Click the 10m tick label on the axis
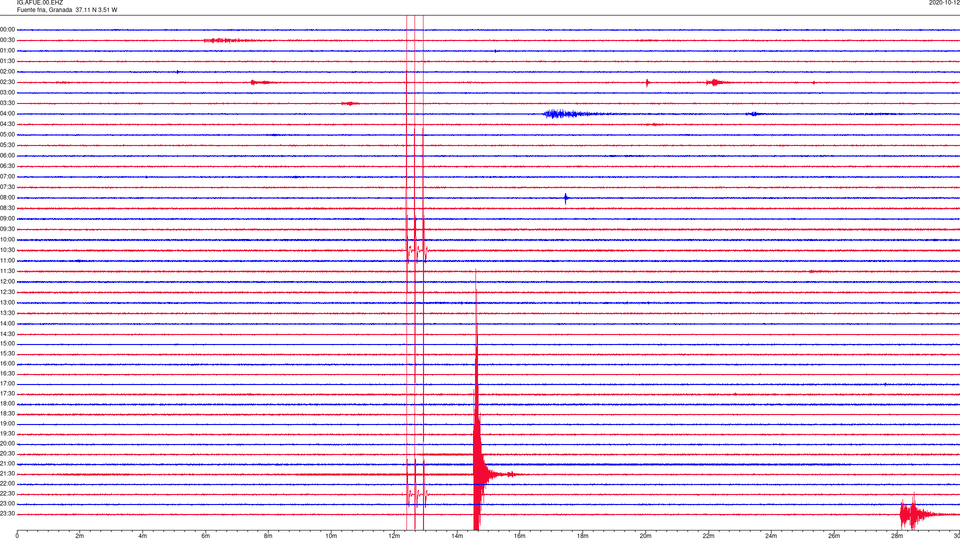 tap(331, 536)
